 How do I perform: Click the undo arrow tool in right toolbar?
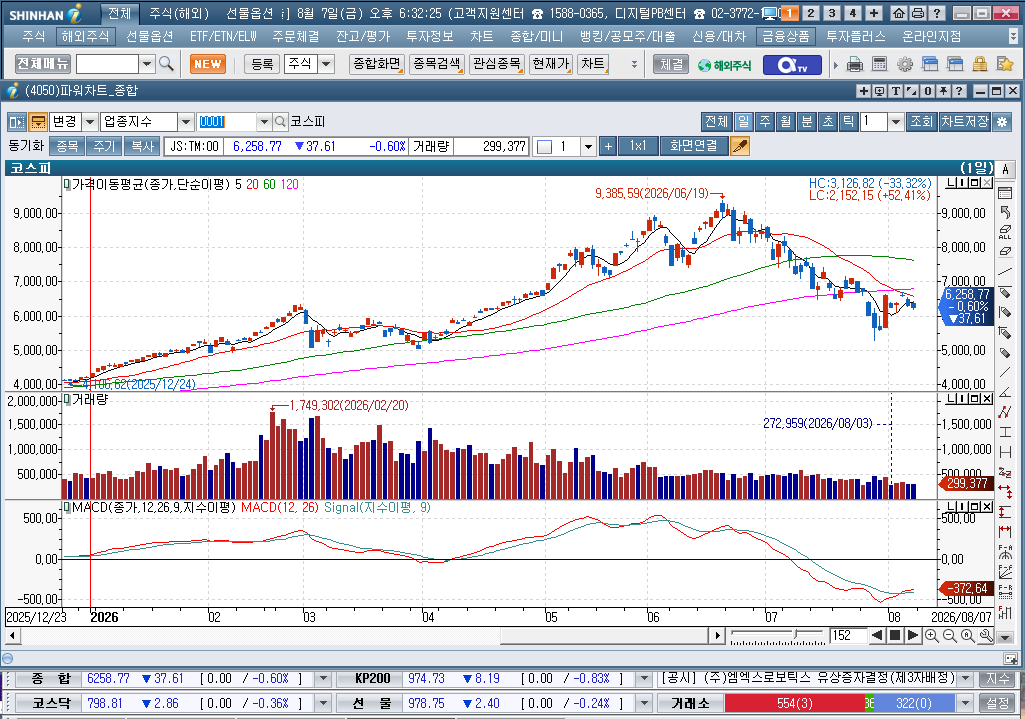[x=1005, y=212]
